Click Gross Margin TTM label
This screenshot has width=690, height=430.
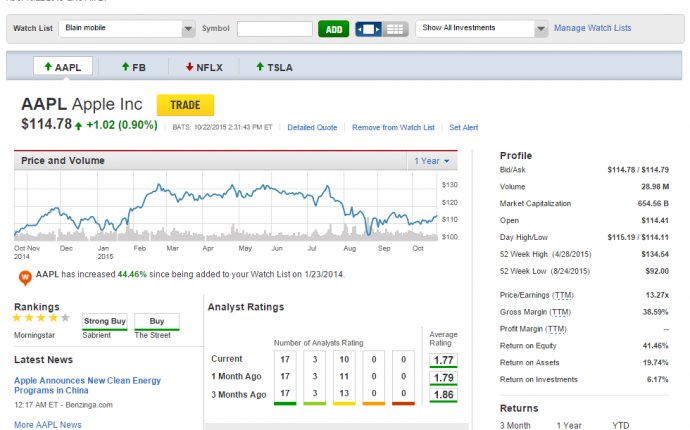pyautogui.click(x=535, y=312)
